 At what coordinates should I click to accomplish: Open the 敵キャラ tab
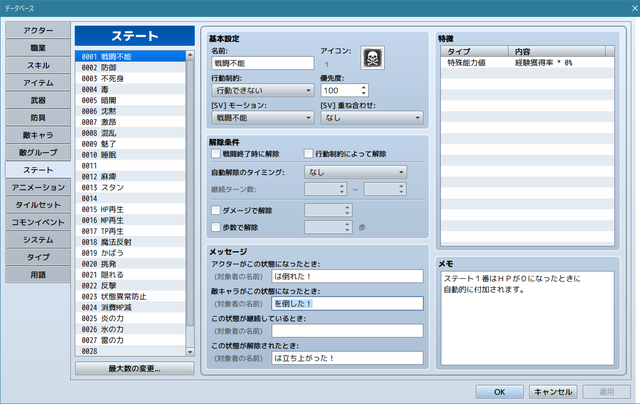click(x=38, y=135)
